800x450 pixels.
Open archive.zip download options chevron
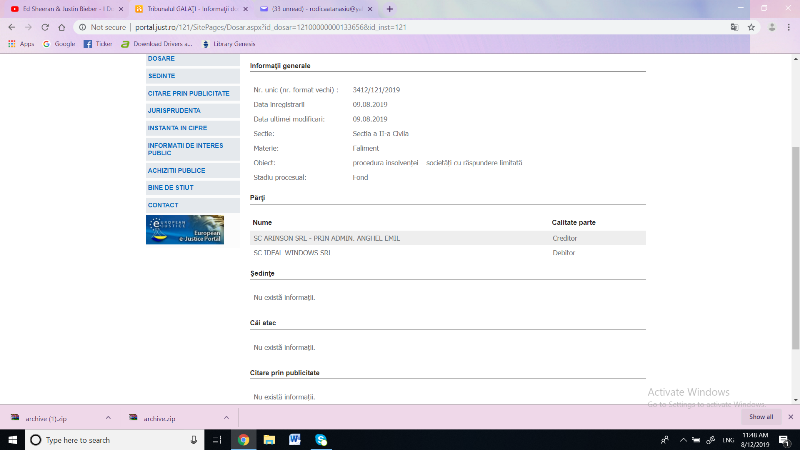tap(226, 418)
